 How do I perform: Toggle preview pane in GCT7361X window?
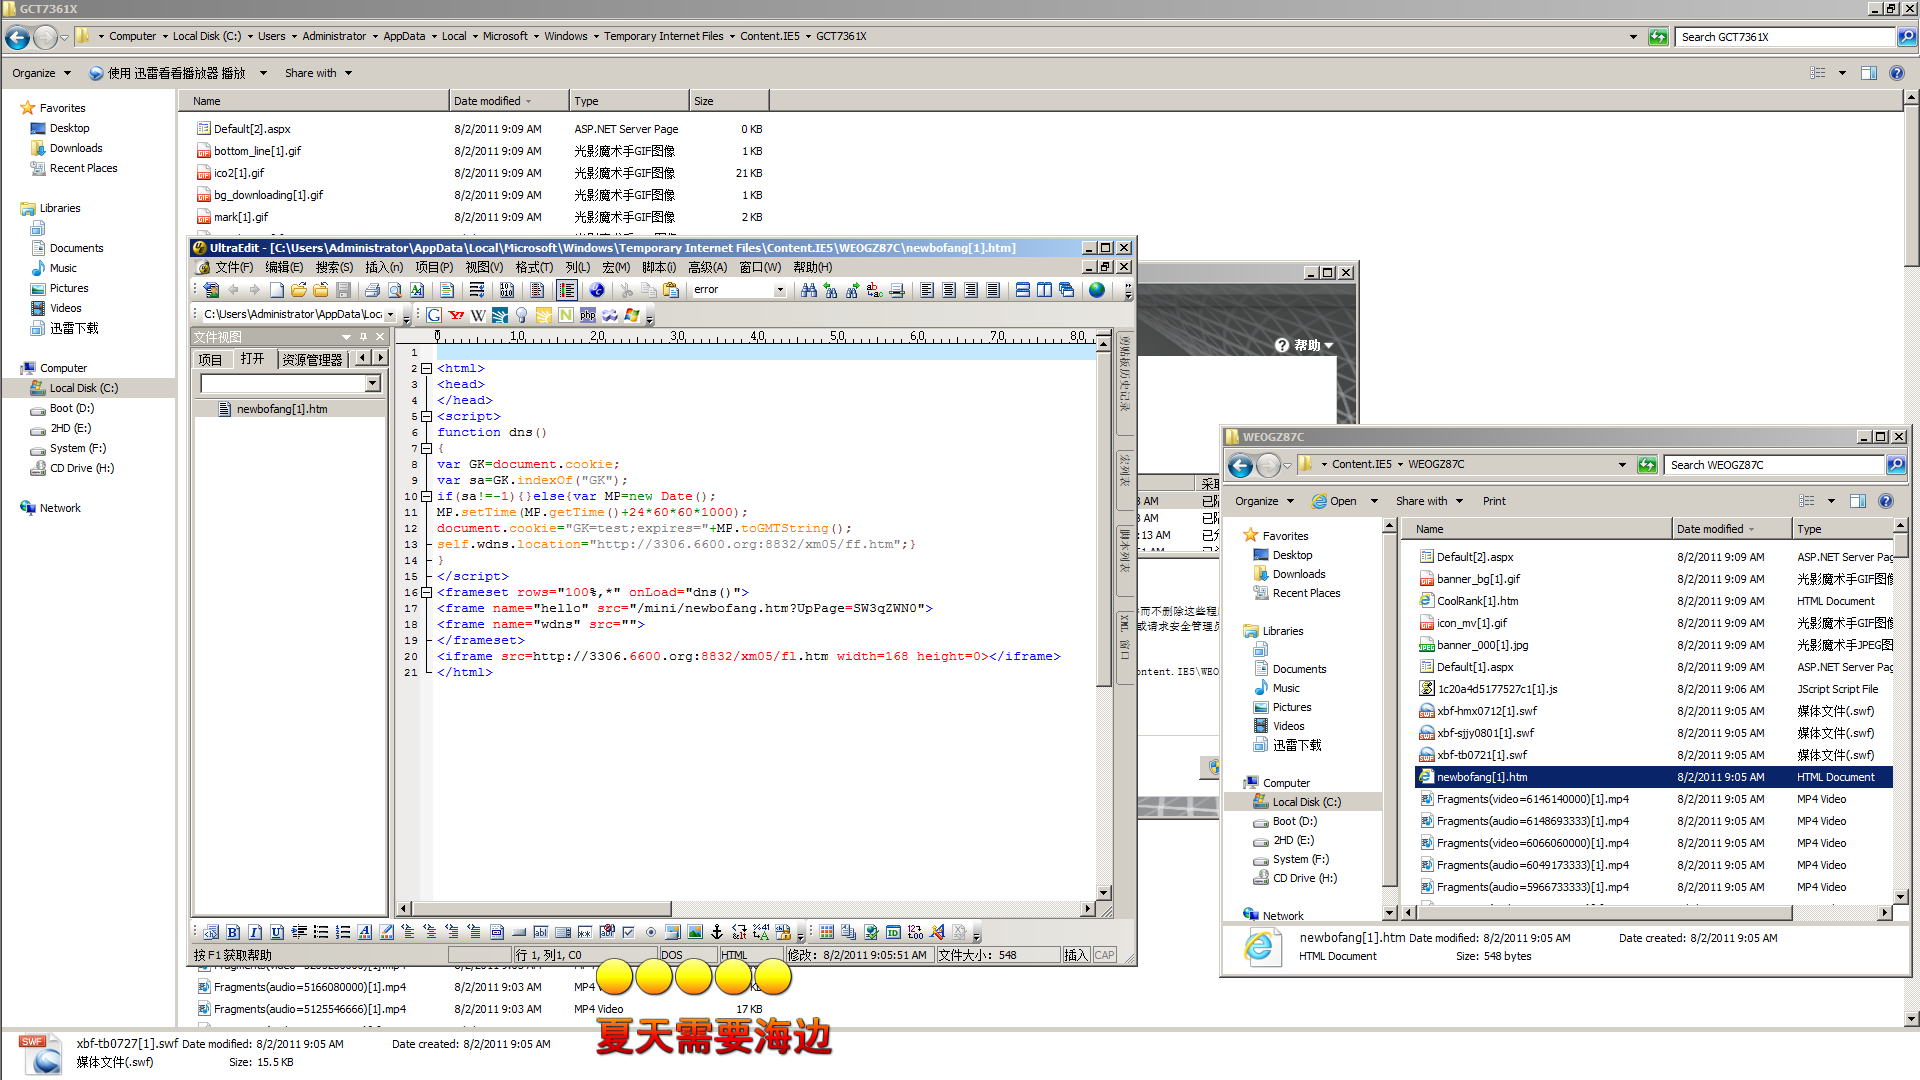click(1868, 73)
